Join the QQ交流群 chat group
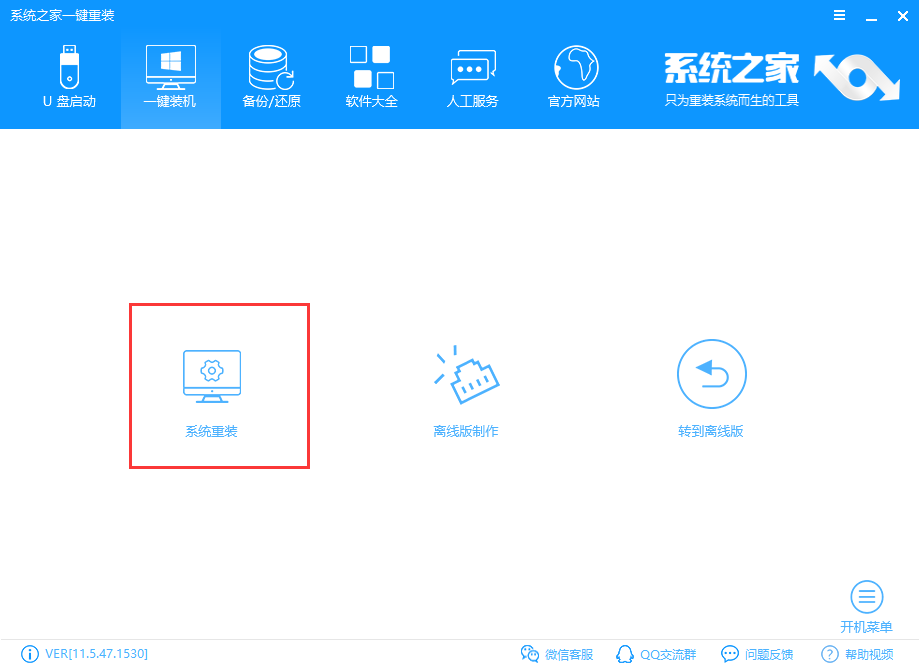This screenshot has height=669, width=919. [655, 654]
